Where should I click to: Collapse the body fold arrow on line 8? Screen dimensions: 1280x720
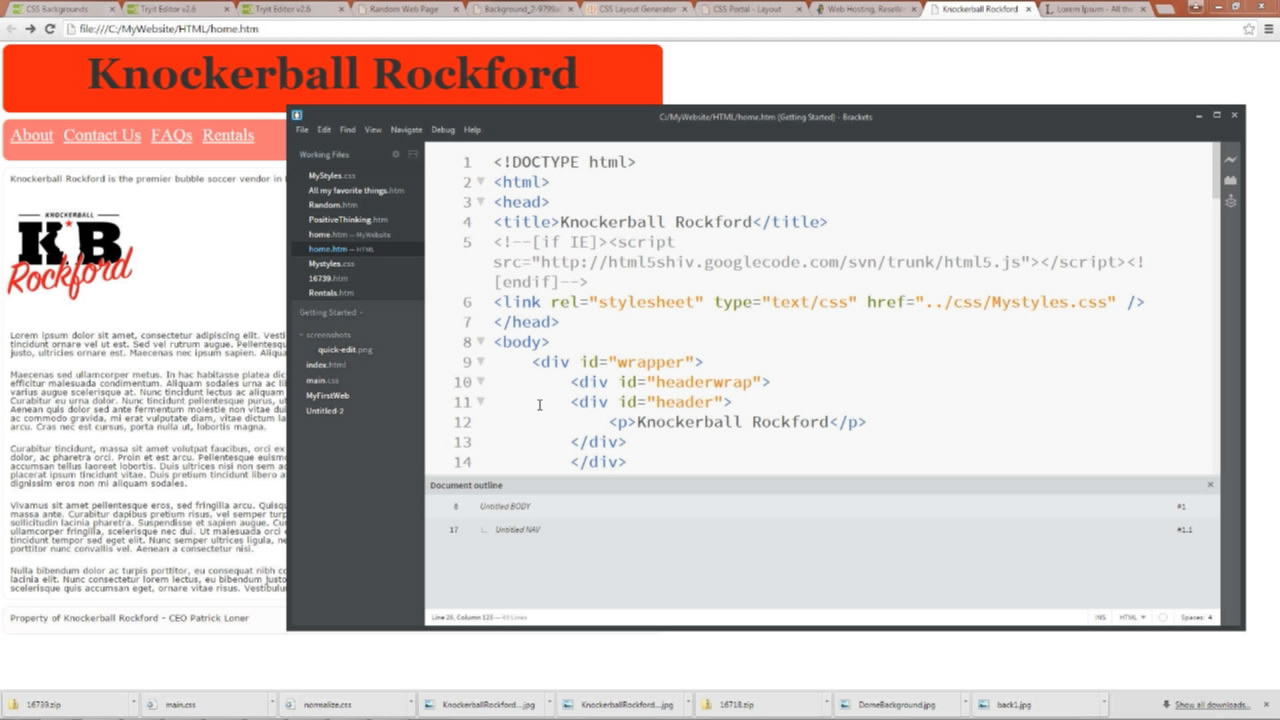[480, 341]
